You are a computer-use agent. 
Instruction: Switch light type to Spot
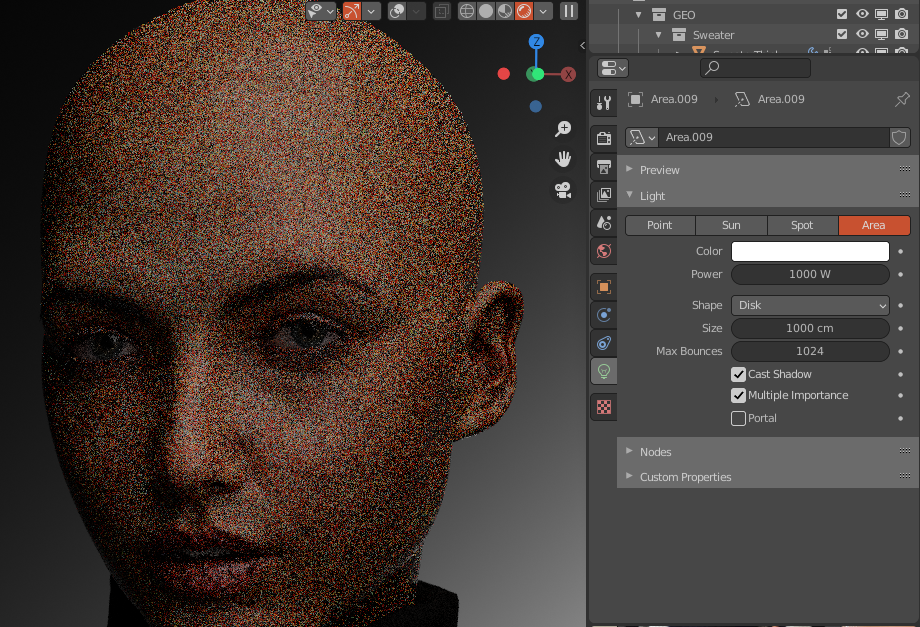click(802, 225)
